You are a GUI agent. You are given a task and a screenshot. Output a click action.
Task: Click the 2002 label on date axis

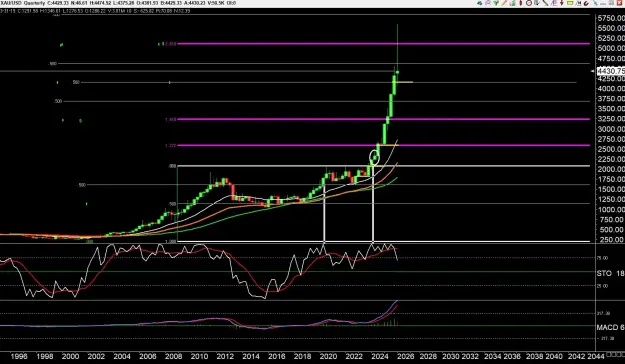pyautogui.click(x=96, y=356)
